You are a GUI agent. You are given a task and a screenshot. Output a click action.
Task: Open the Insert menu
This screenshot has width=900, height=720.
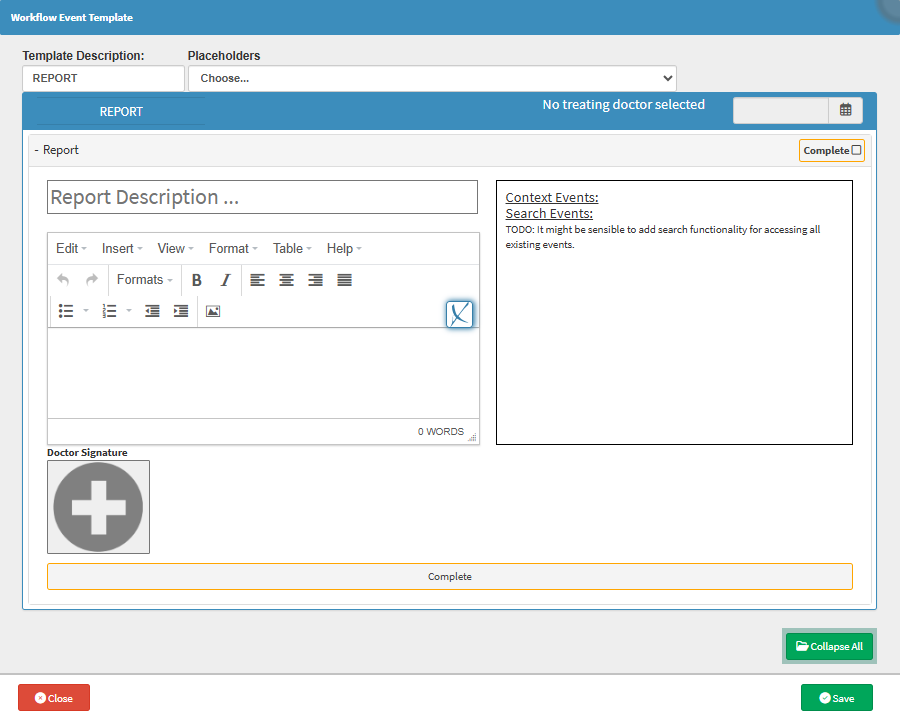(122, 248)
